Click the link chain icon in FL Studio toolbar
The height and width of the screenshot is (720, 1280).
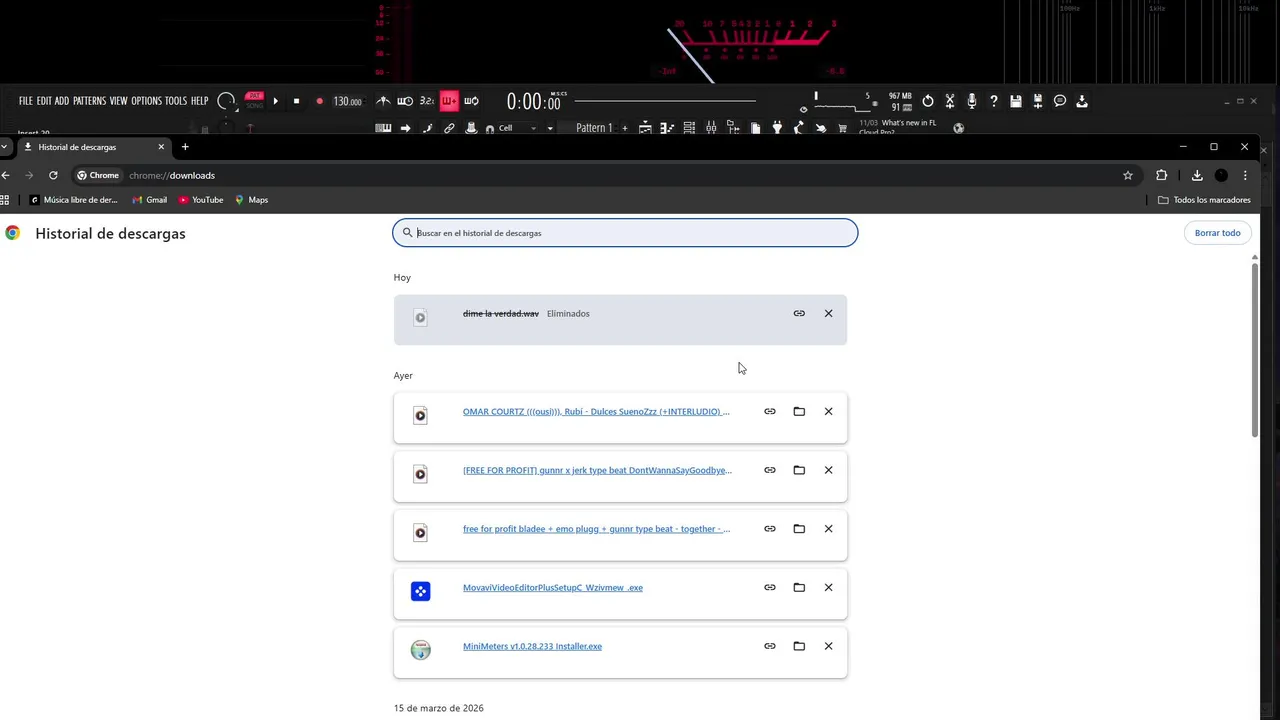point(449,128)
